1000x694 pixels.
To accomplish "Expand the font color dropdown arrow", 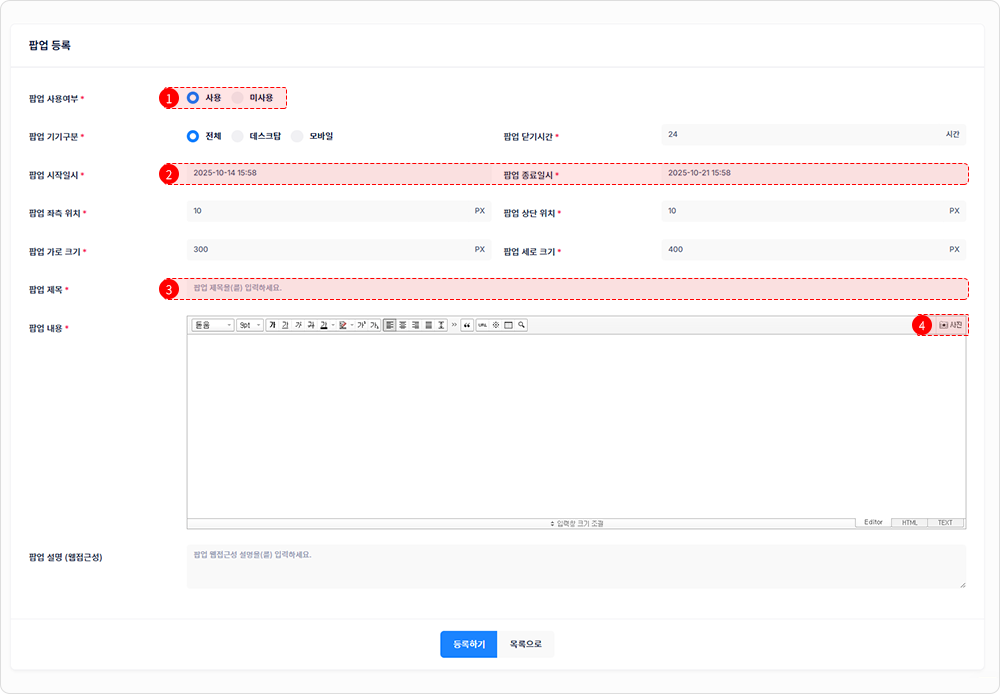I will click(333, 325).
